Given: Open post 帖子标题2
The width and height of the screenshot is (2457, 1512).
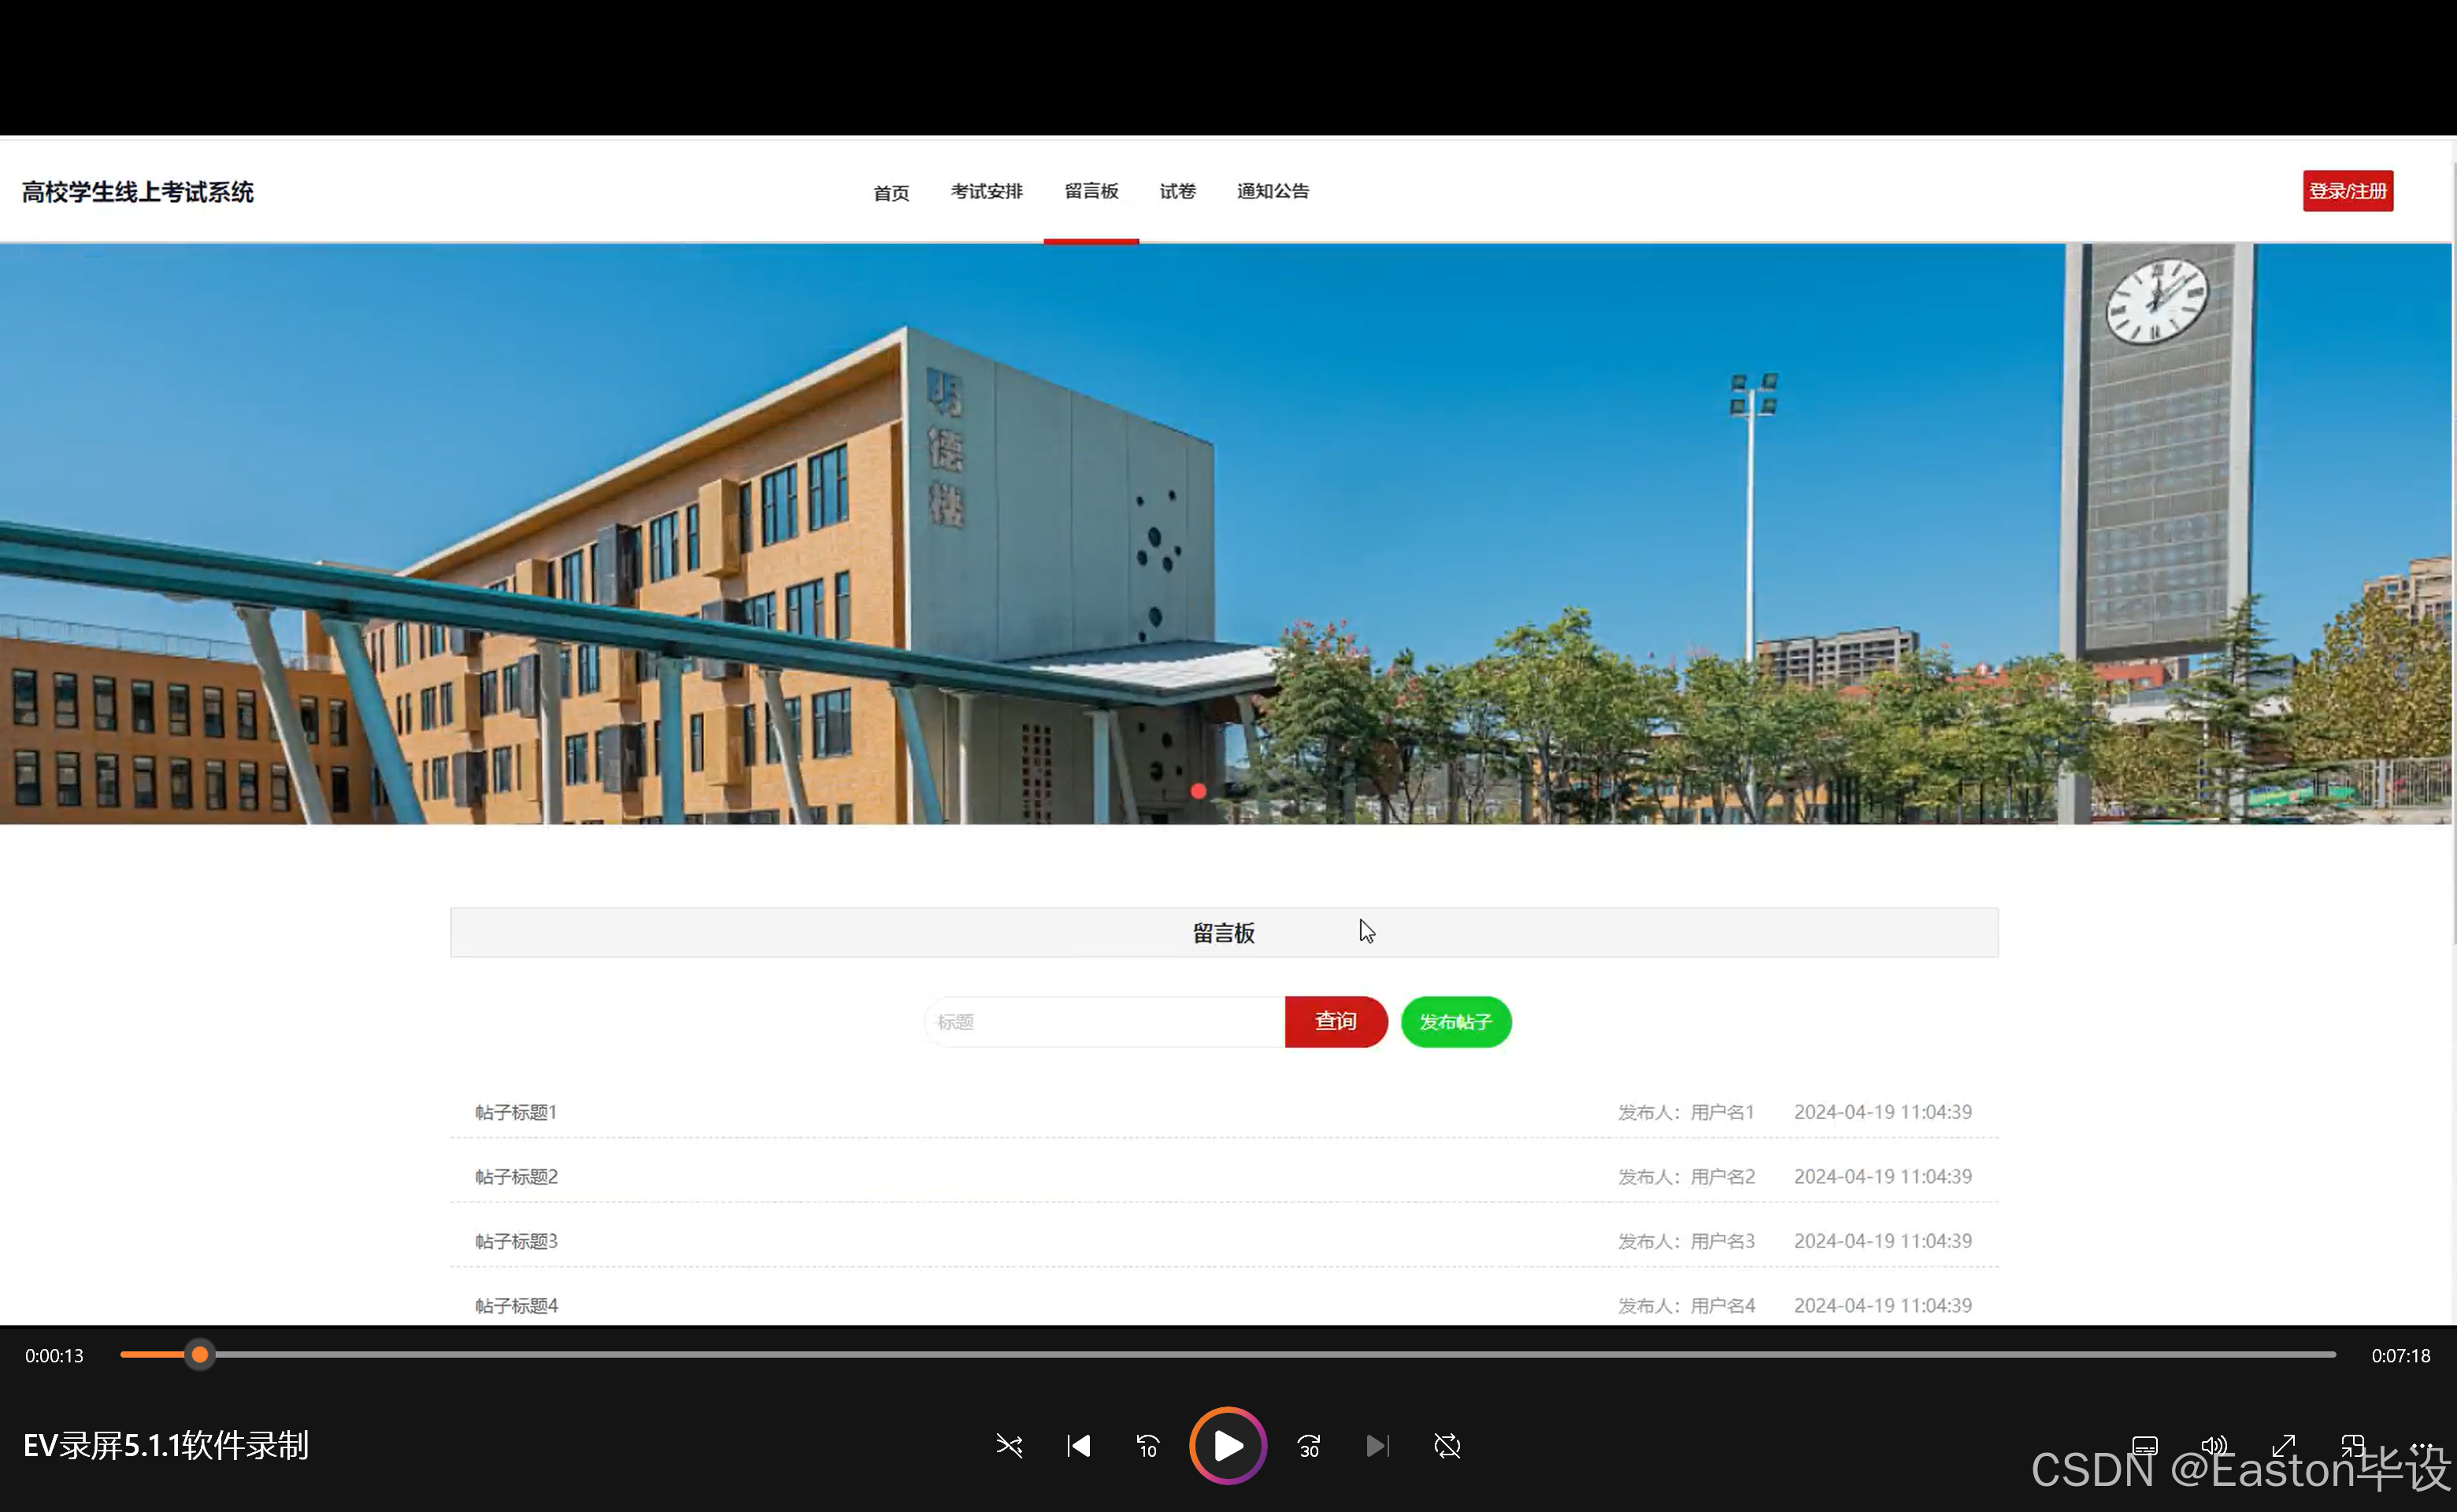Looking at the screenshot, I should coord(517,1177).
